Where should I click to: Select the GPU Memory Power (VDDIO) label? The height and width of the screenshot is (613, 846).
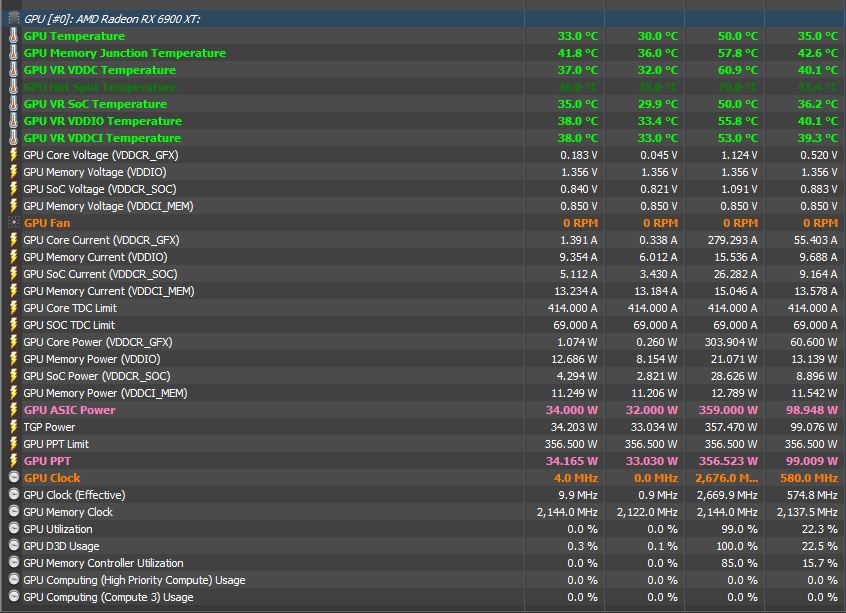click(92, 359)
